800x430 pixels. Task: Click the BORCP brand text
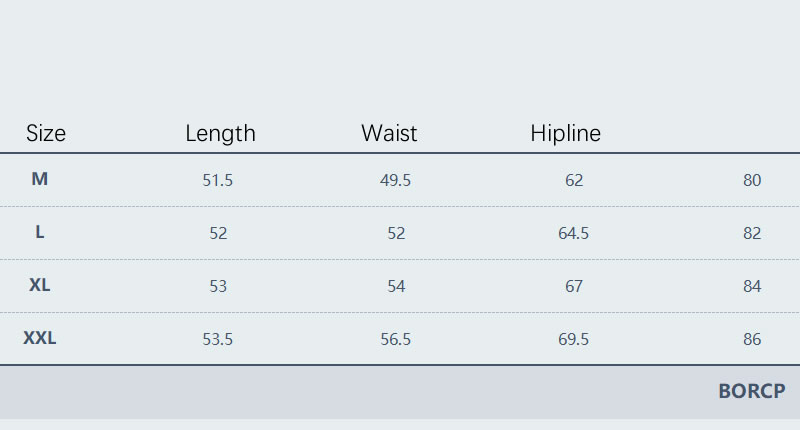[x=752, y=392]
